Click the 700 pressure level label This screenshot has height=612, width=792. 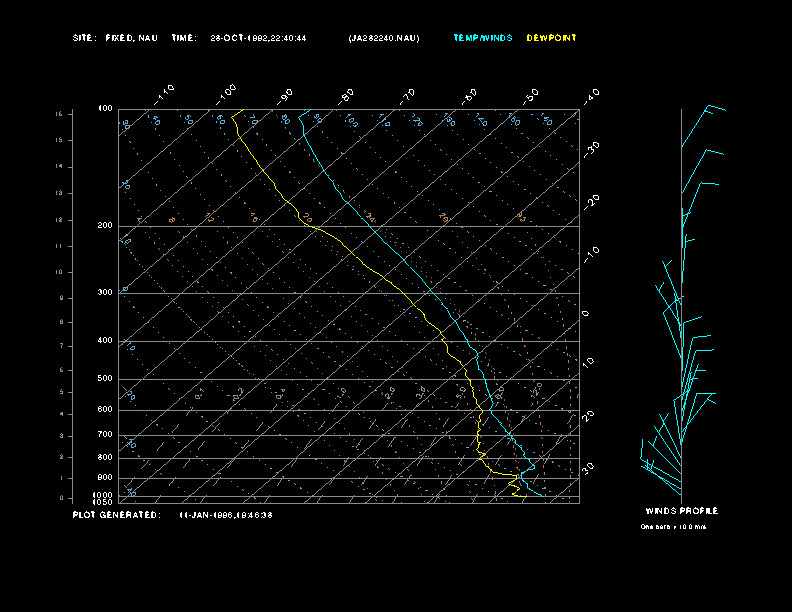click(x=105, y=435)
